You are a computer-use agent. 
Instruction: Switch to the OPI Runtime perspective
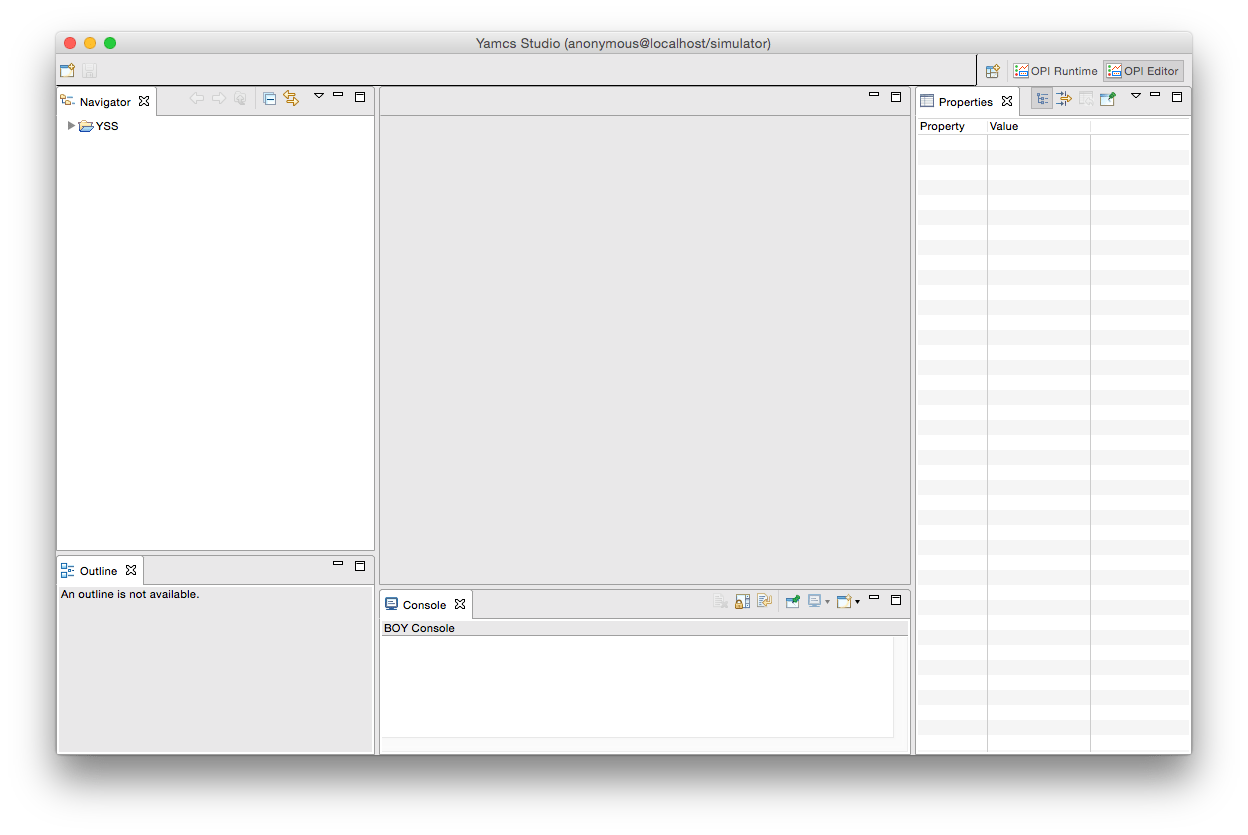[x=1055, y=70]
